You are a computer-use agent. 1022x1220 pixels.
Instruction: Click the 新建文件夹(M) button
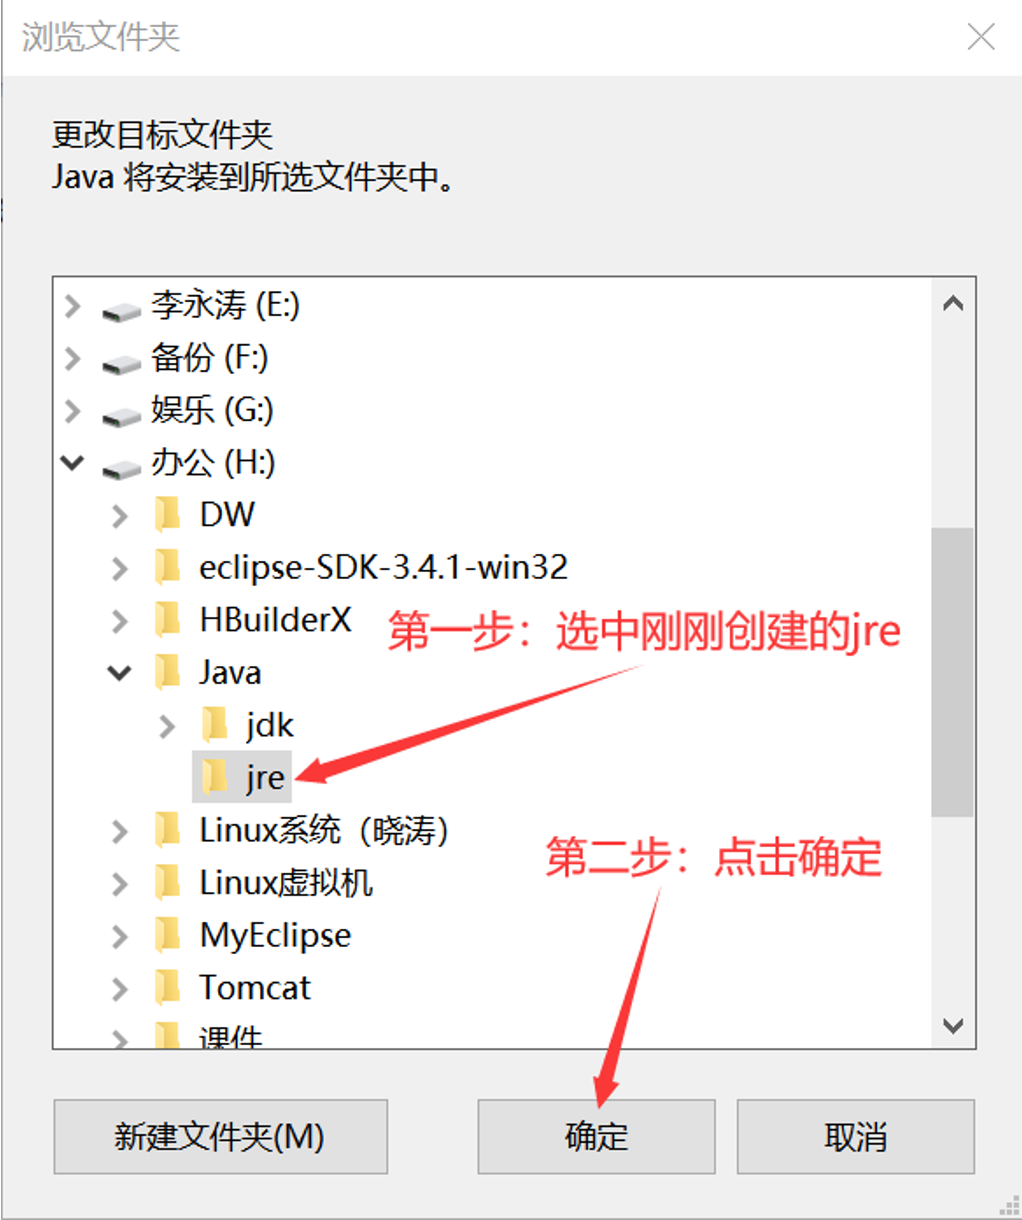[x=220, y=1137]
